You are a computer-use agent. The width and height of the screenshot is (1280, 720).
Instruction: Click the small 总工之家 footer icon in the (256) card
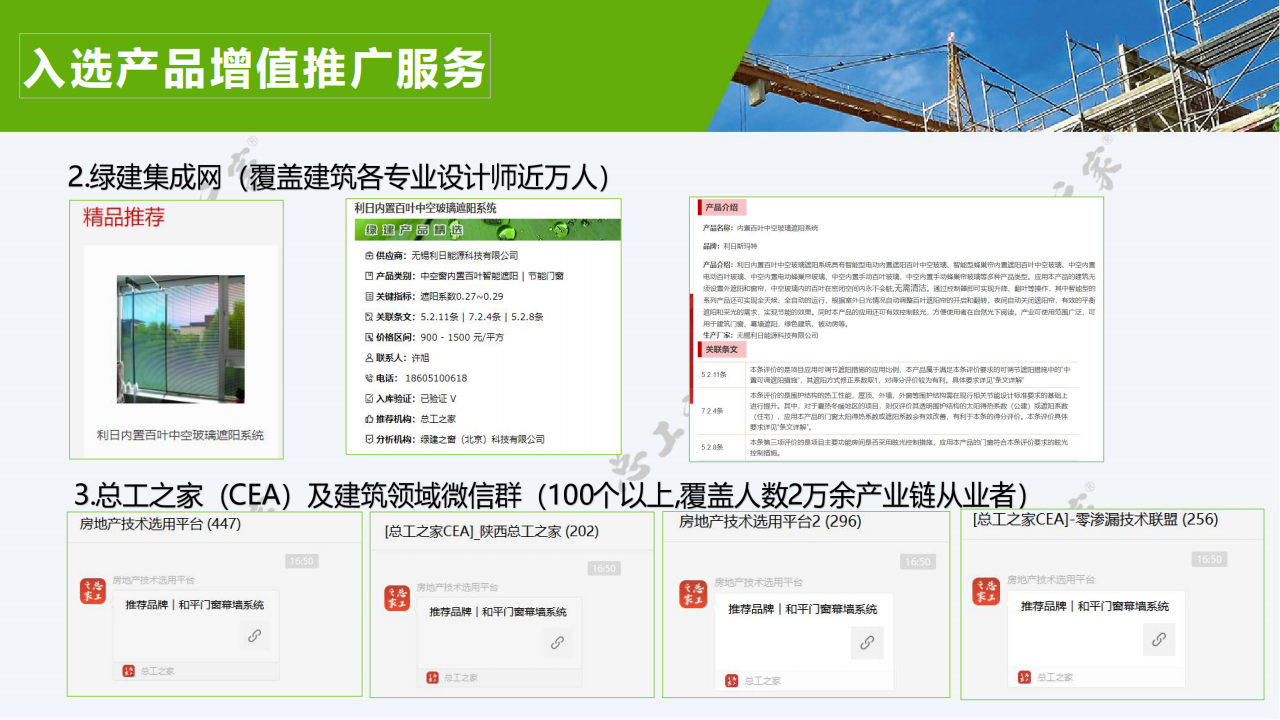tap(1025, 677)
